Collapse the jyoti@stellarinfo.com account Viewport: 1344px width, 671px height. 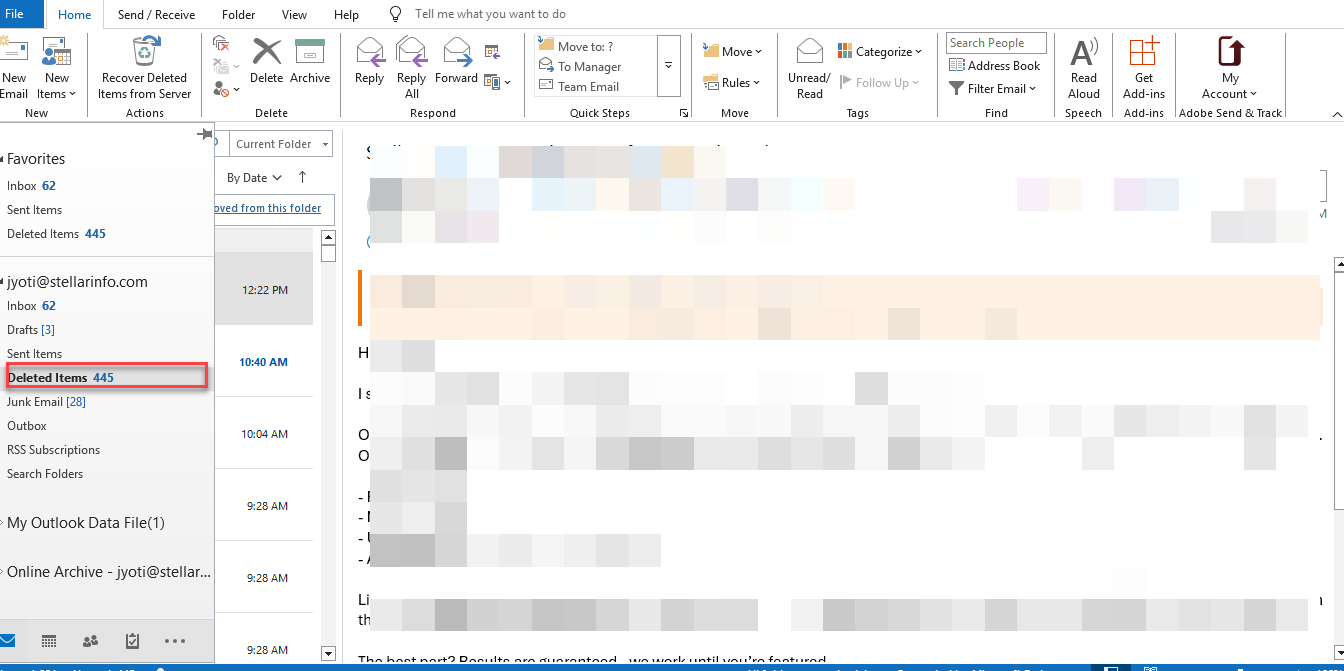click(3, 283)
